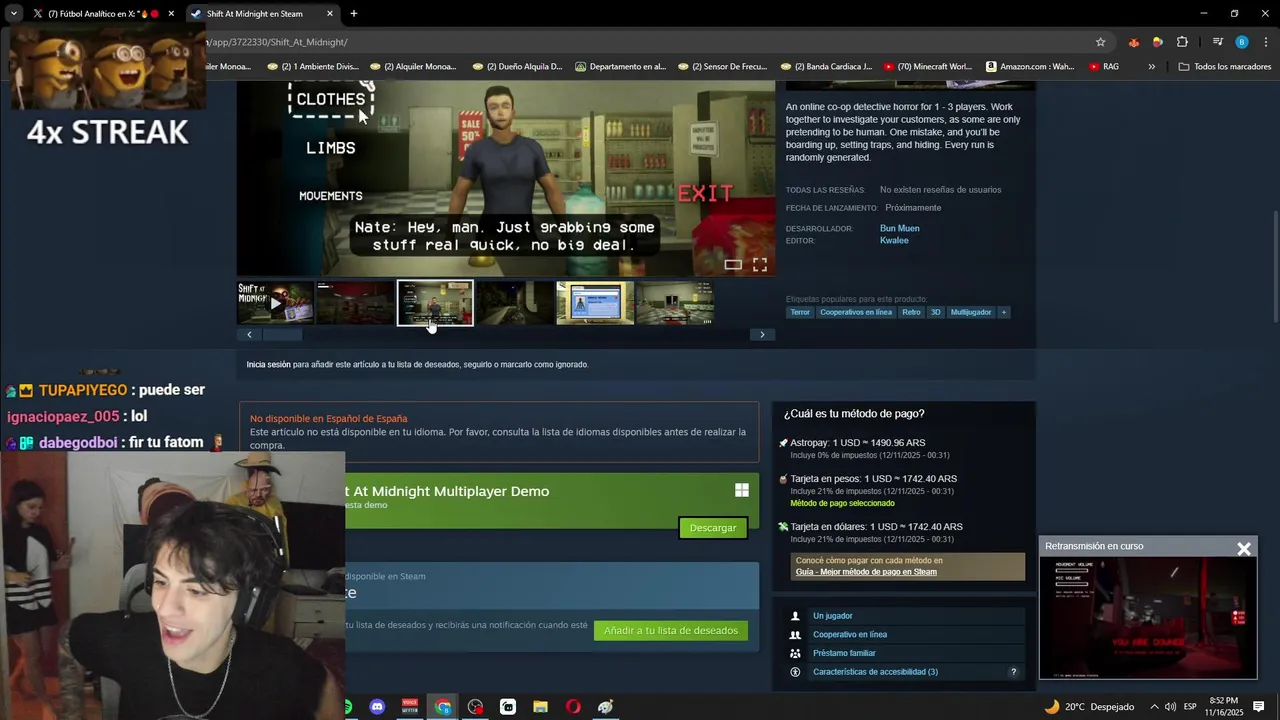
Task: Open the Todos los marcadores folder
Action: coord(1224,67)
